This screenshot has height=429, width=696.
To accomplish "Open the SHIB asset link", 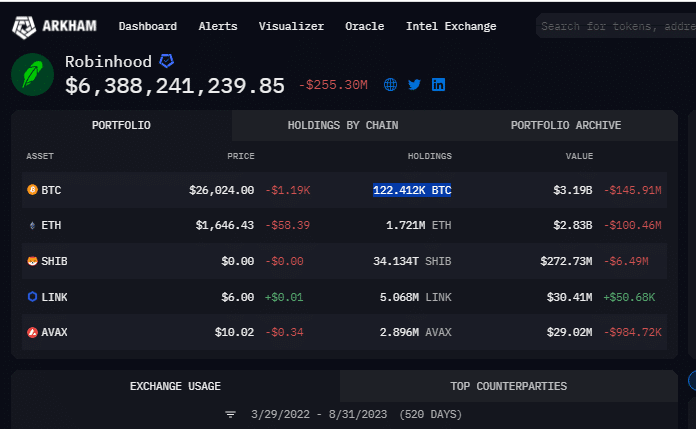I will click(x=55, y=261).
